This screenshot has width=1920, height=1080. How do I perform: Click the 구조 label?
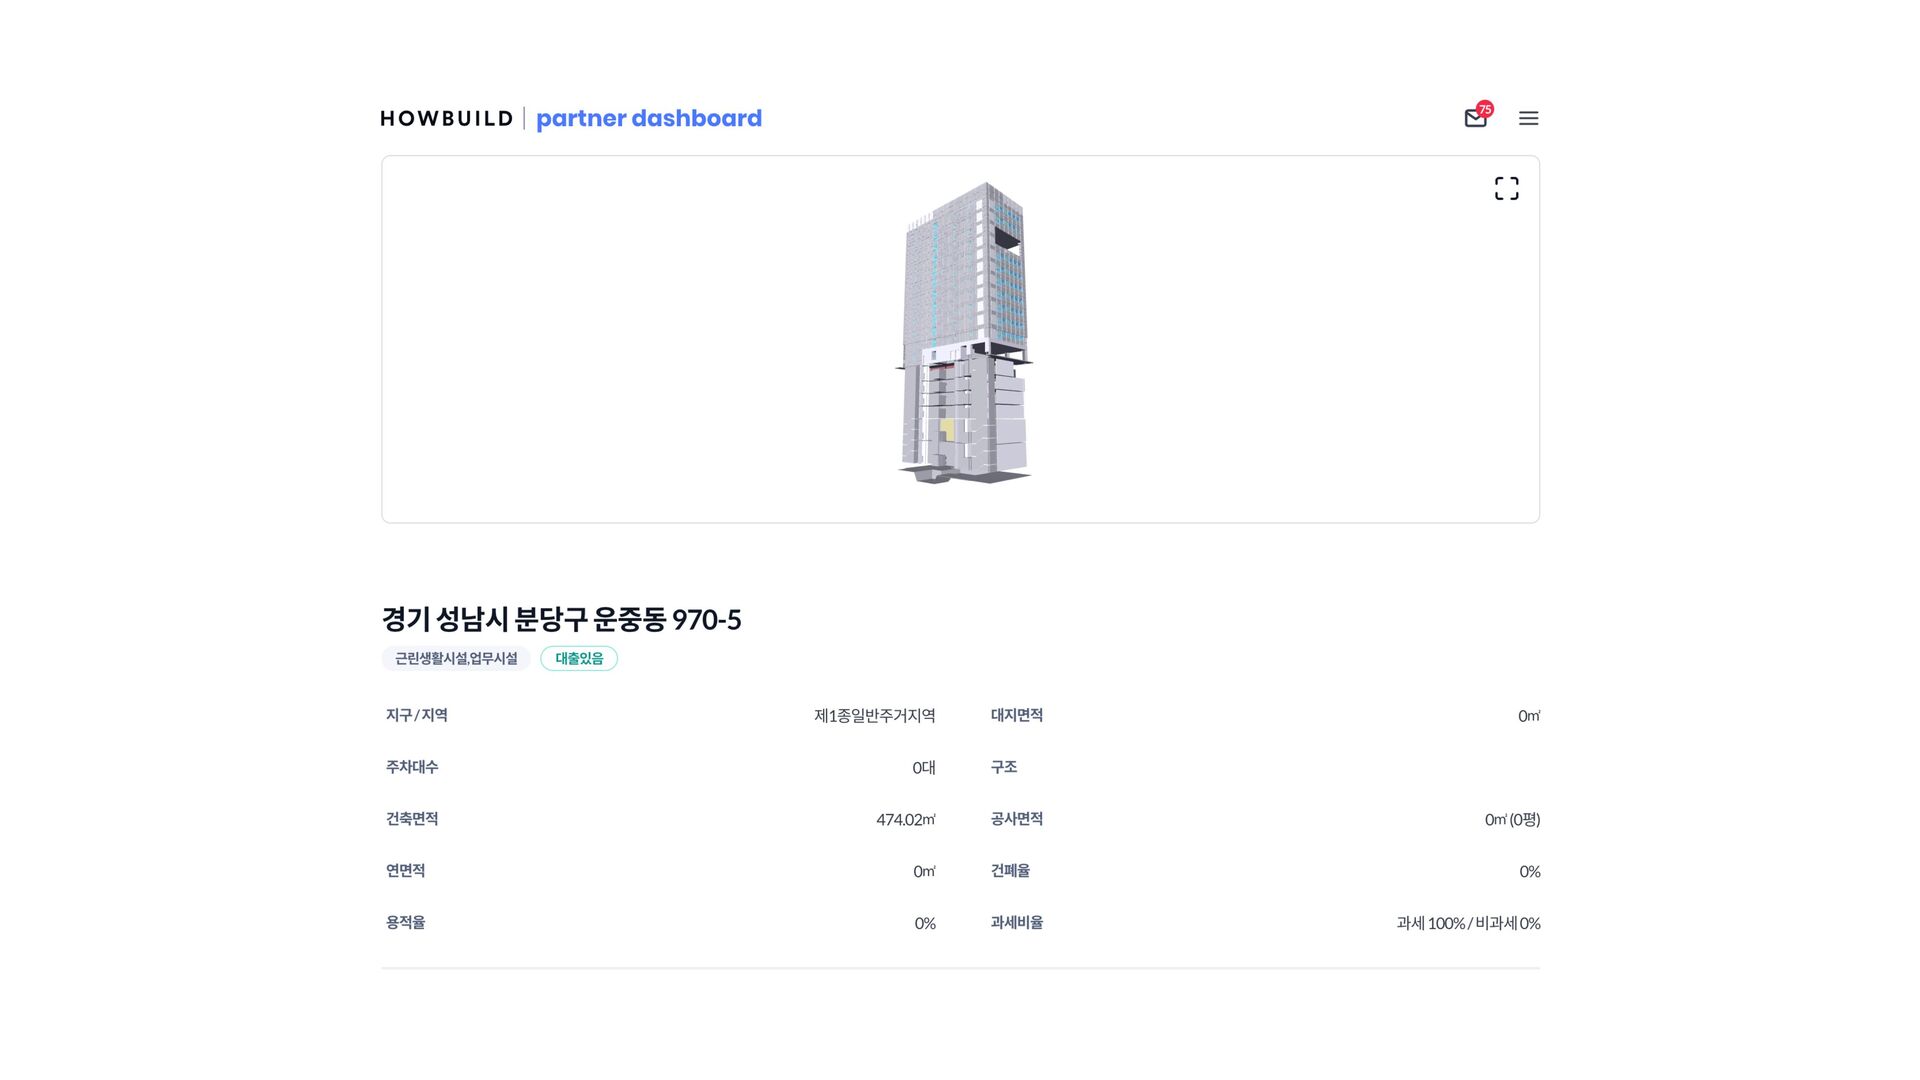pos(1003,767)
